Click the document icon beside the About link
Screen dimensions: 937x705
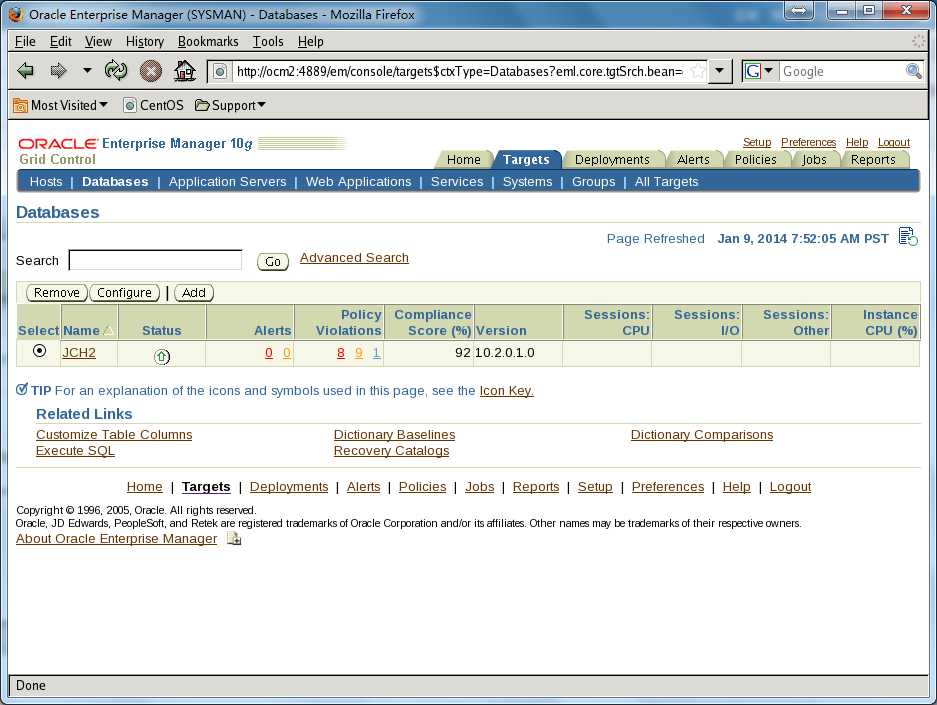[x=234, y=538]
